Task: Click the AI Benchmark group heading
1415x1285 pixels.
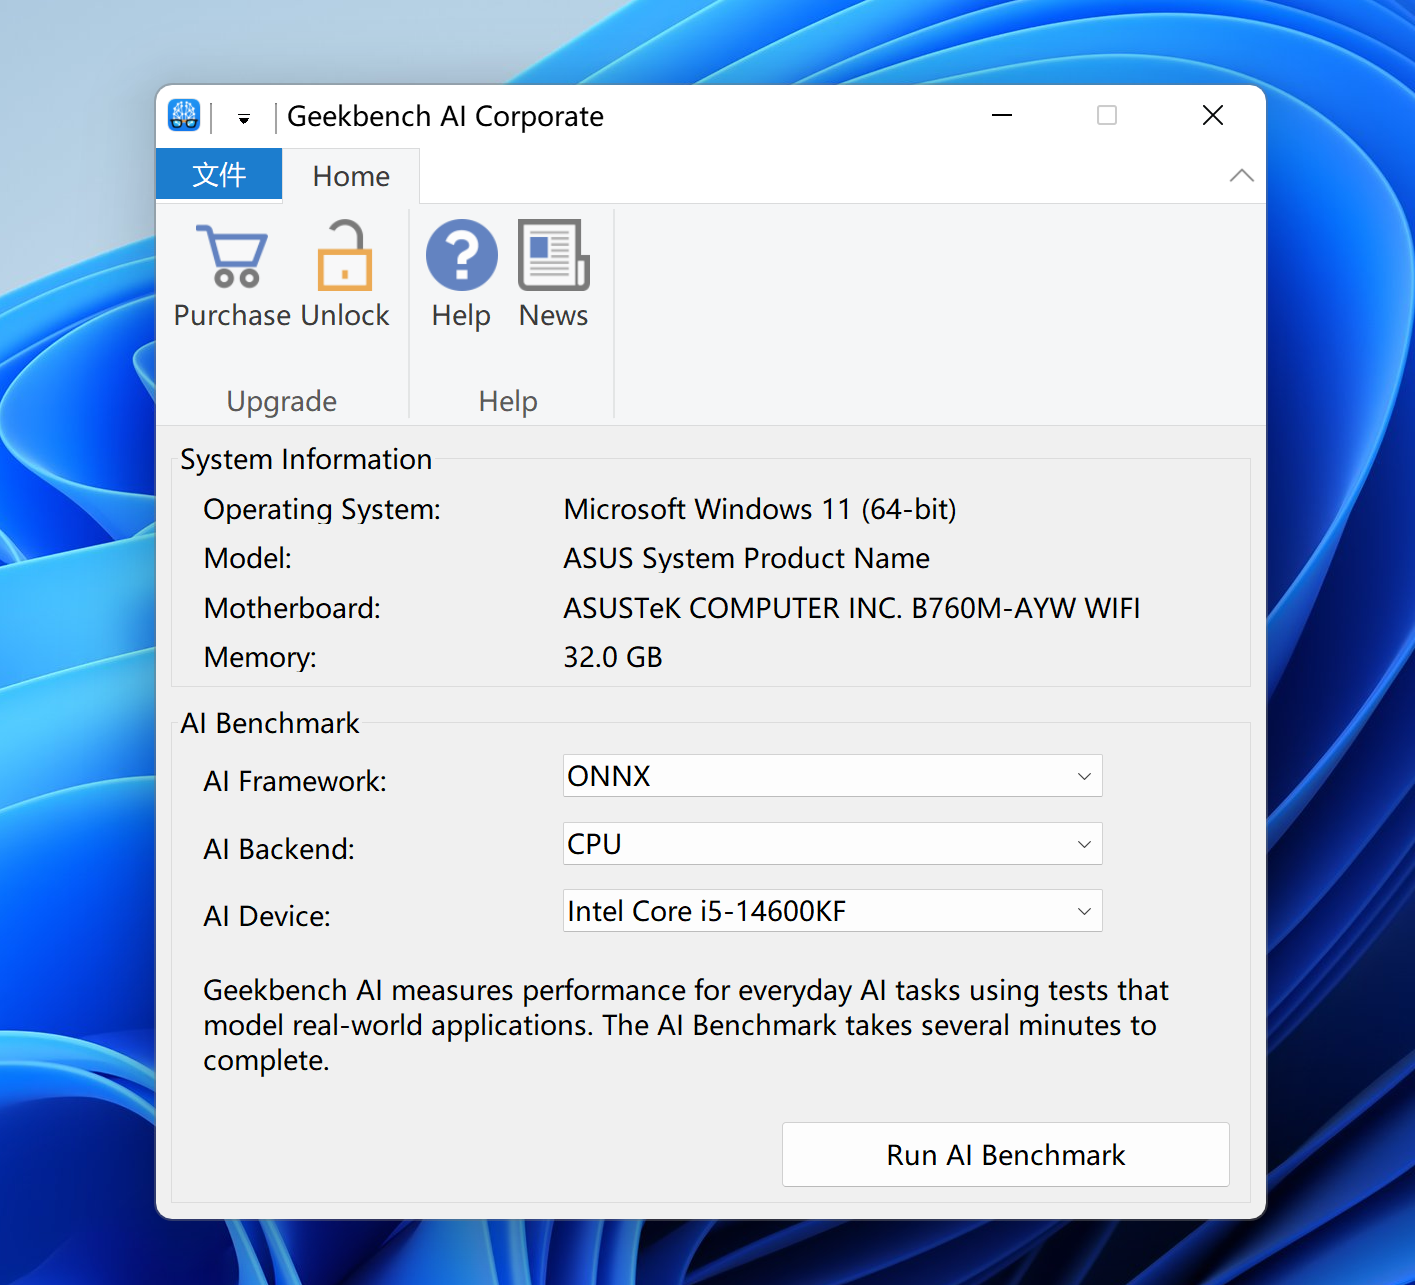Action: 270,723
